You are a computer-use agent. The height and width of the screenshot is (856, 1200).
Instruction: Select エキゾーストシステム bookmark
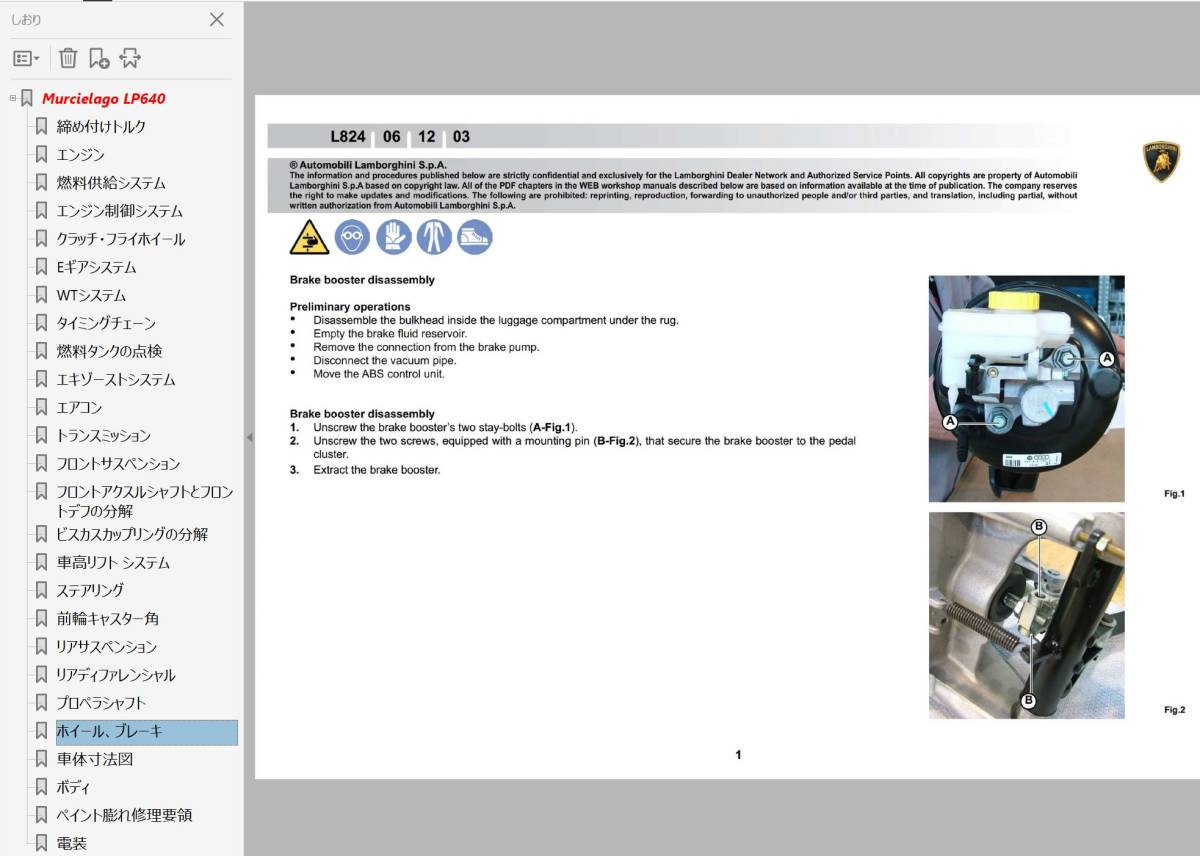pos(116,379)
